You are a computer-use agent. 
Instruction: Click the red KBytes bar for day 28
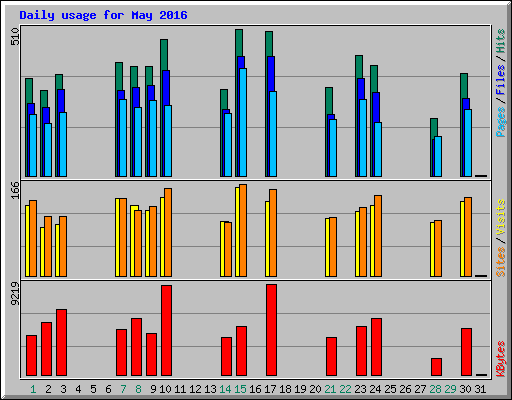(x=436, y=367)
